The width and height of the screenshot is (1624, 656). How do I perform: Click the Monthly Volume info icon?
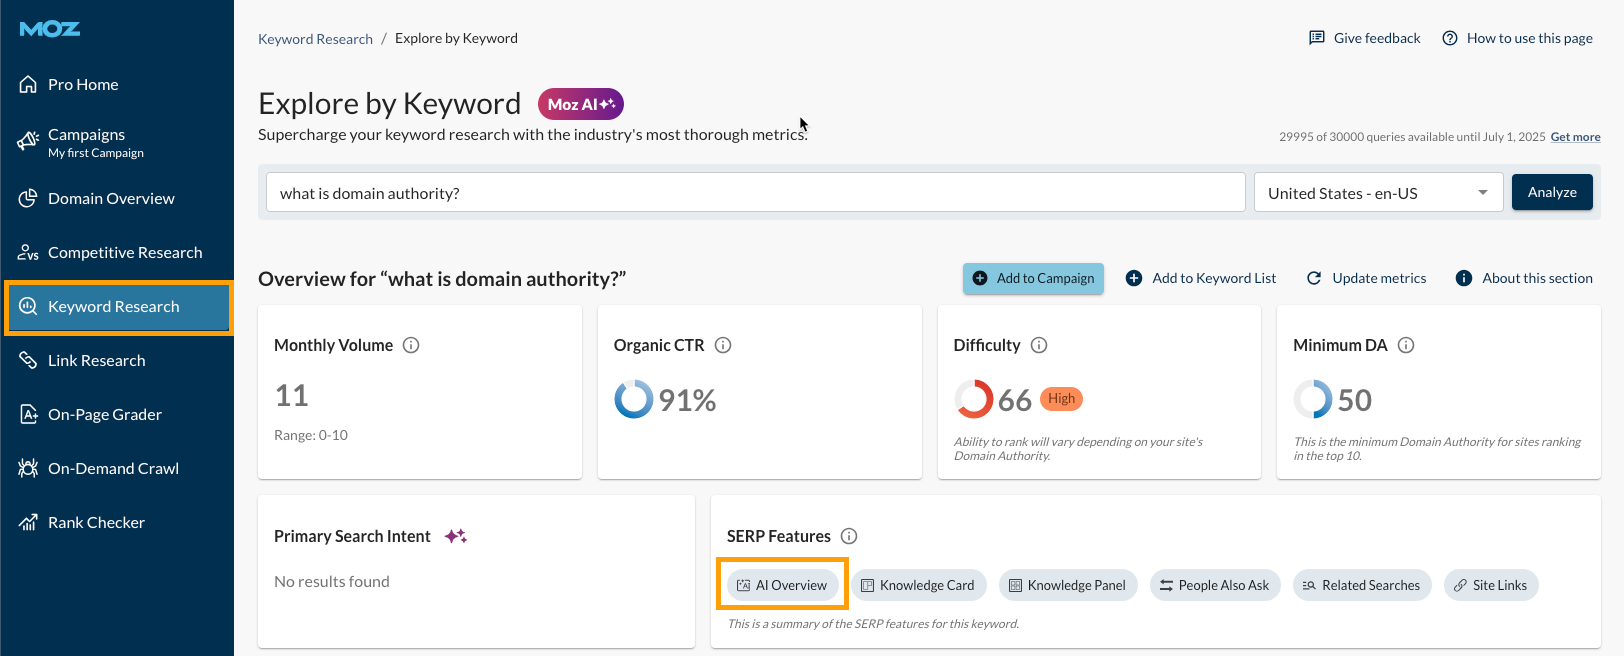click(x=411, y=345)
